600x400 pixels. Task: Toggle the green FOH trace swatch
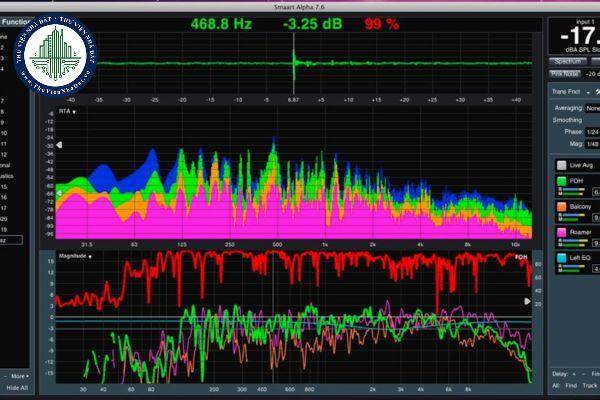[560, 182]
